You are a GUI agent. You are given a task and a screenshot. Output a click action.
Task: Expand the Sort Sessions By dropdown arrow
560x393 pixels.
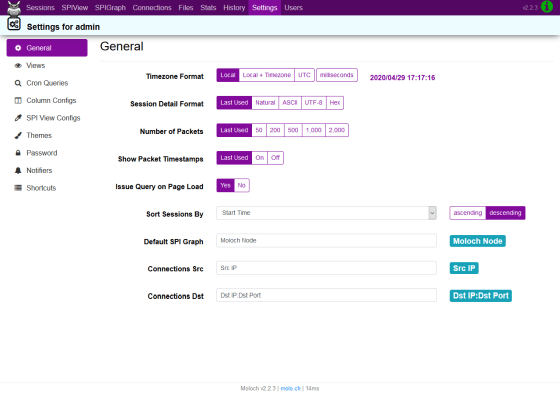click(432, 213)
